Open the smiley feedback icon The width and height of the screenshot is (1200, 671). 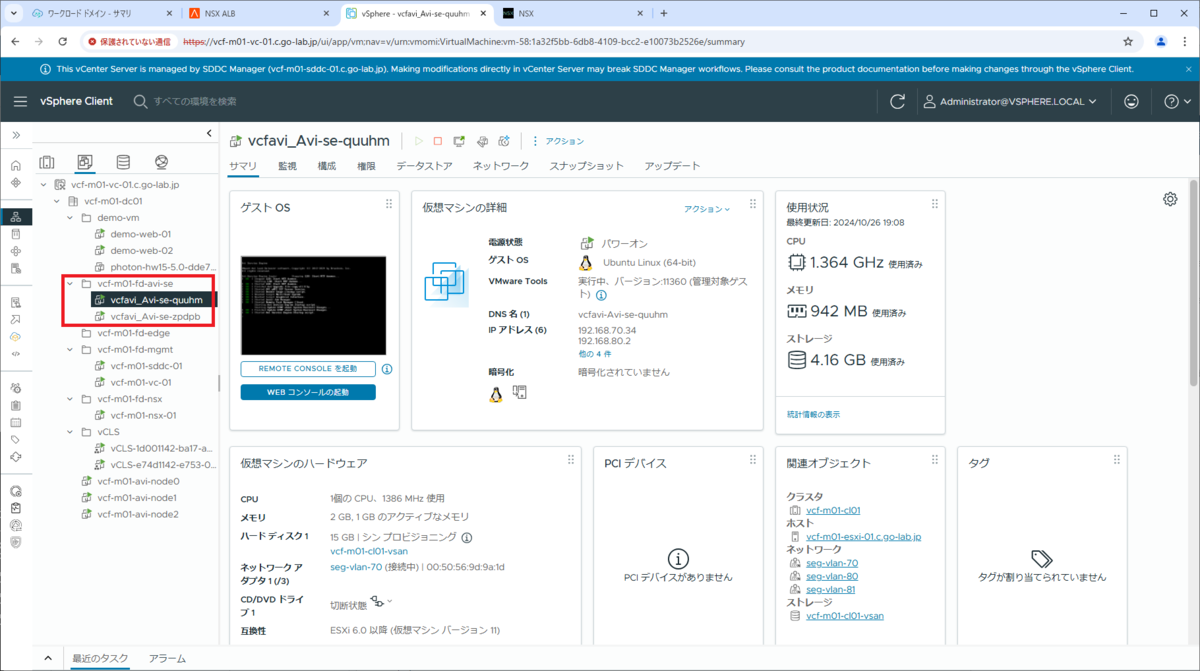(x=1131, y=102)
